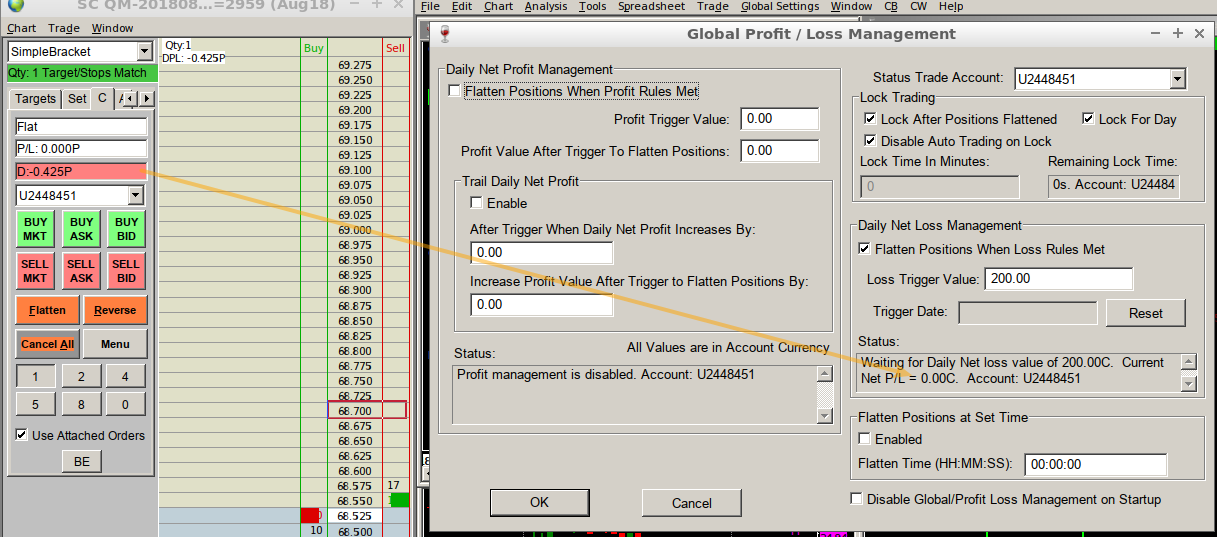Open the Edit menu in main window
Screen dimensions: 1217x537
(x=462, y=6)
